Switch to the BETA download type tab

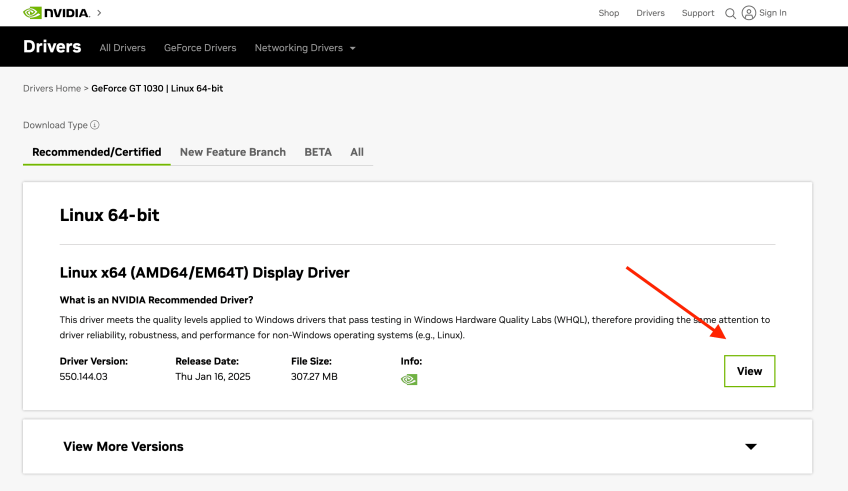click(318, 152)
